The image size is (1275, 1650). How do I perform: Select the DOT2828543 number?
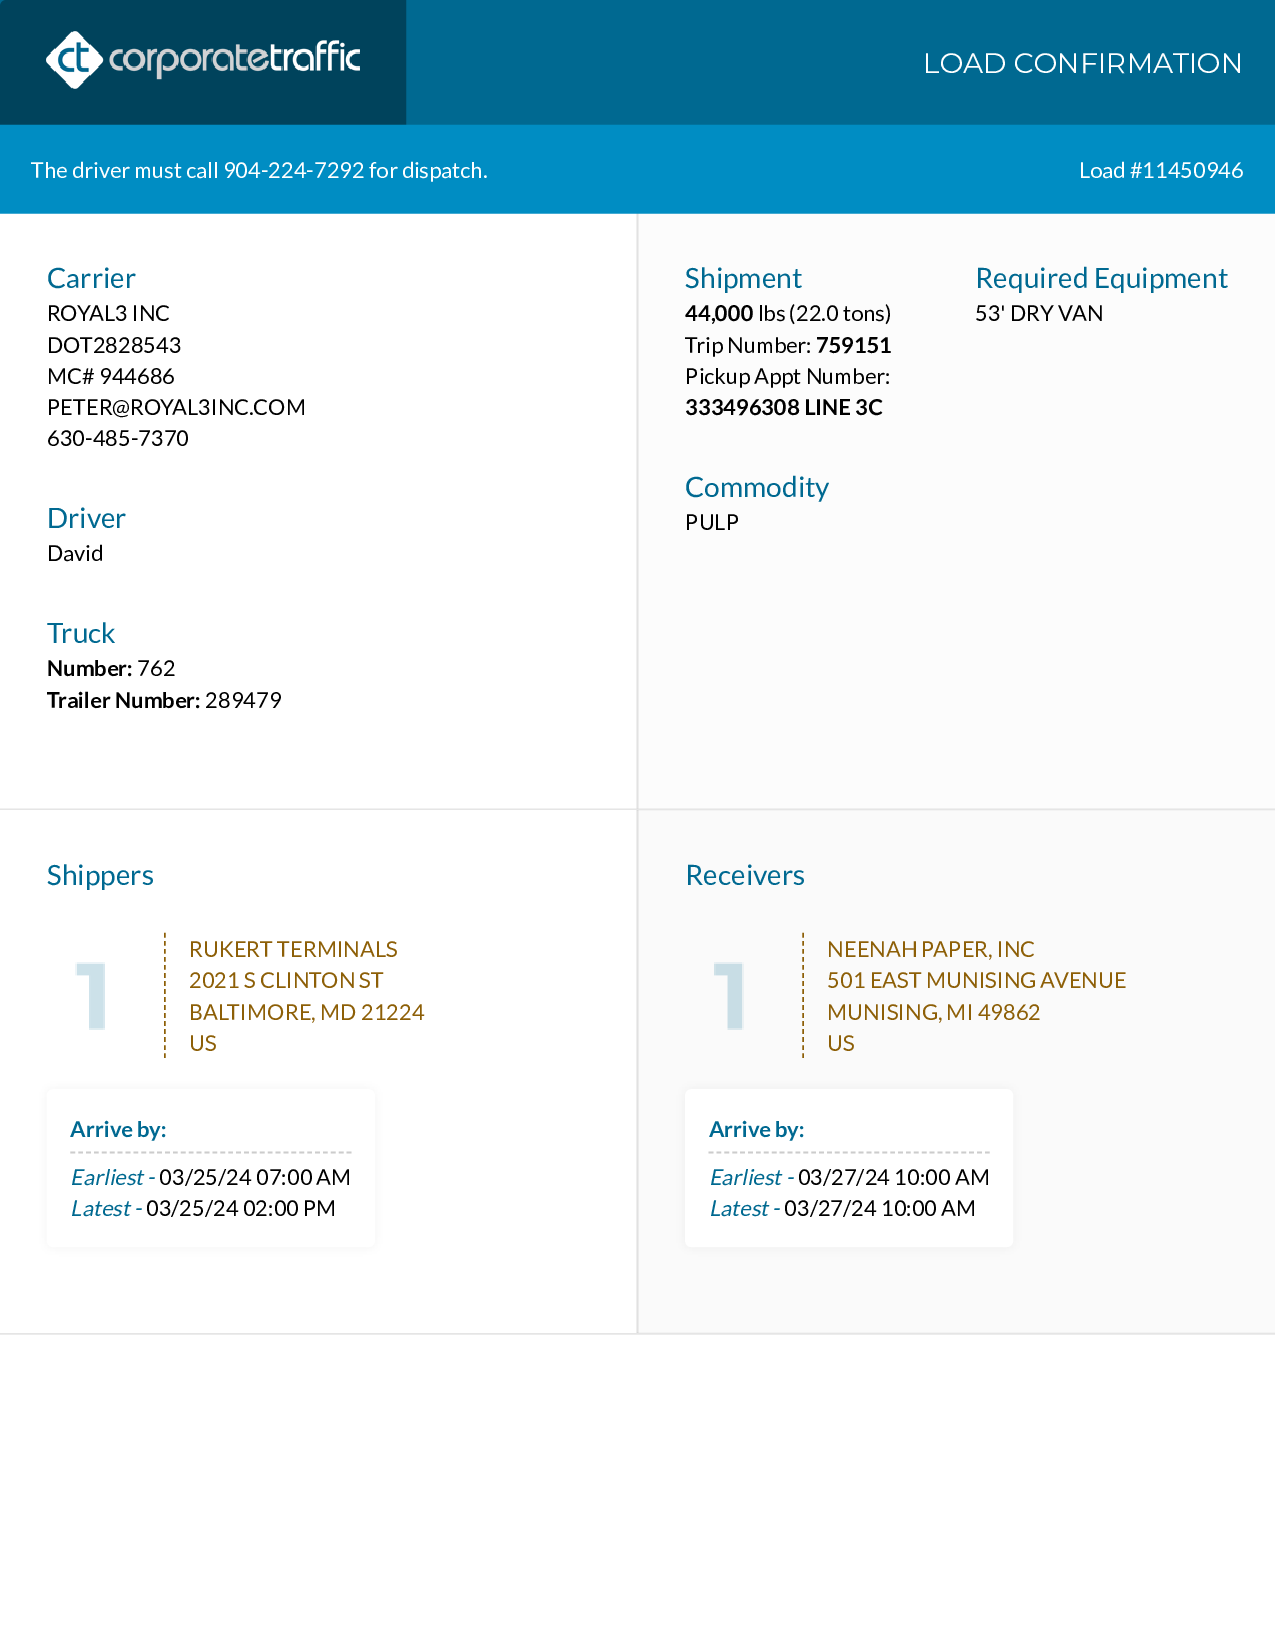114,345
